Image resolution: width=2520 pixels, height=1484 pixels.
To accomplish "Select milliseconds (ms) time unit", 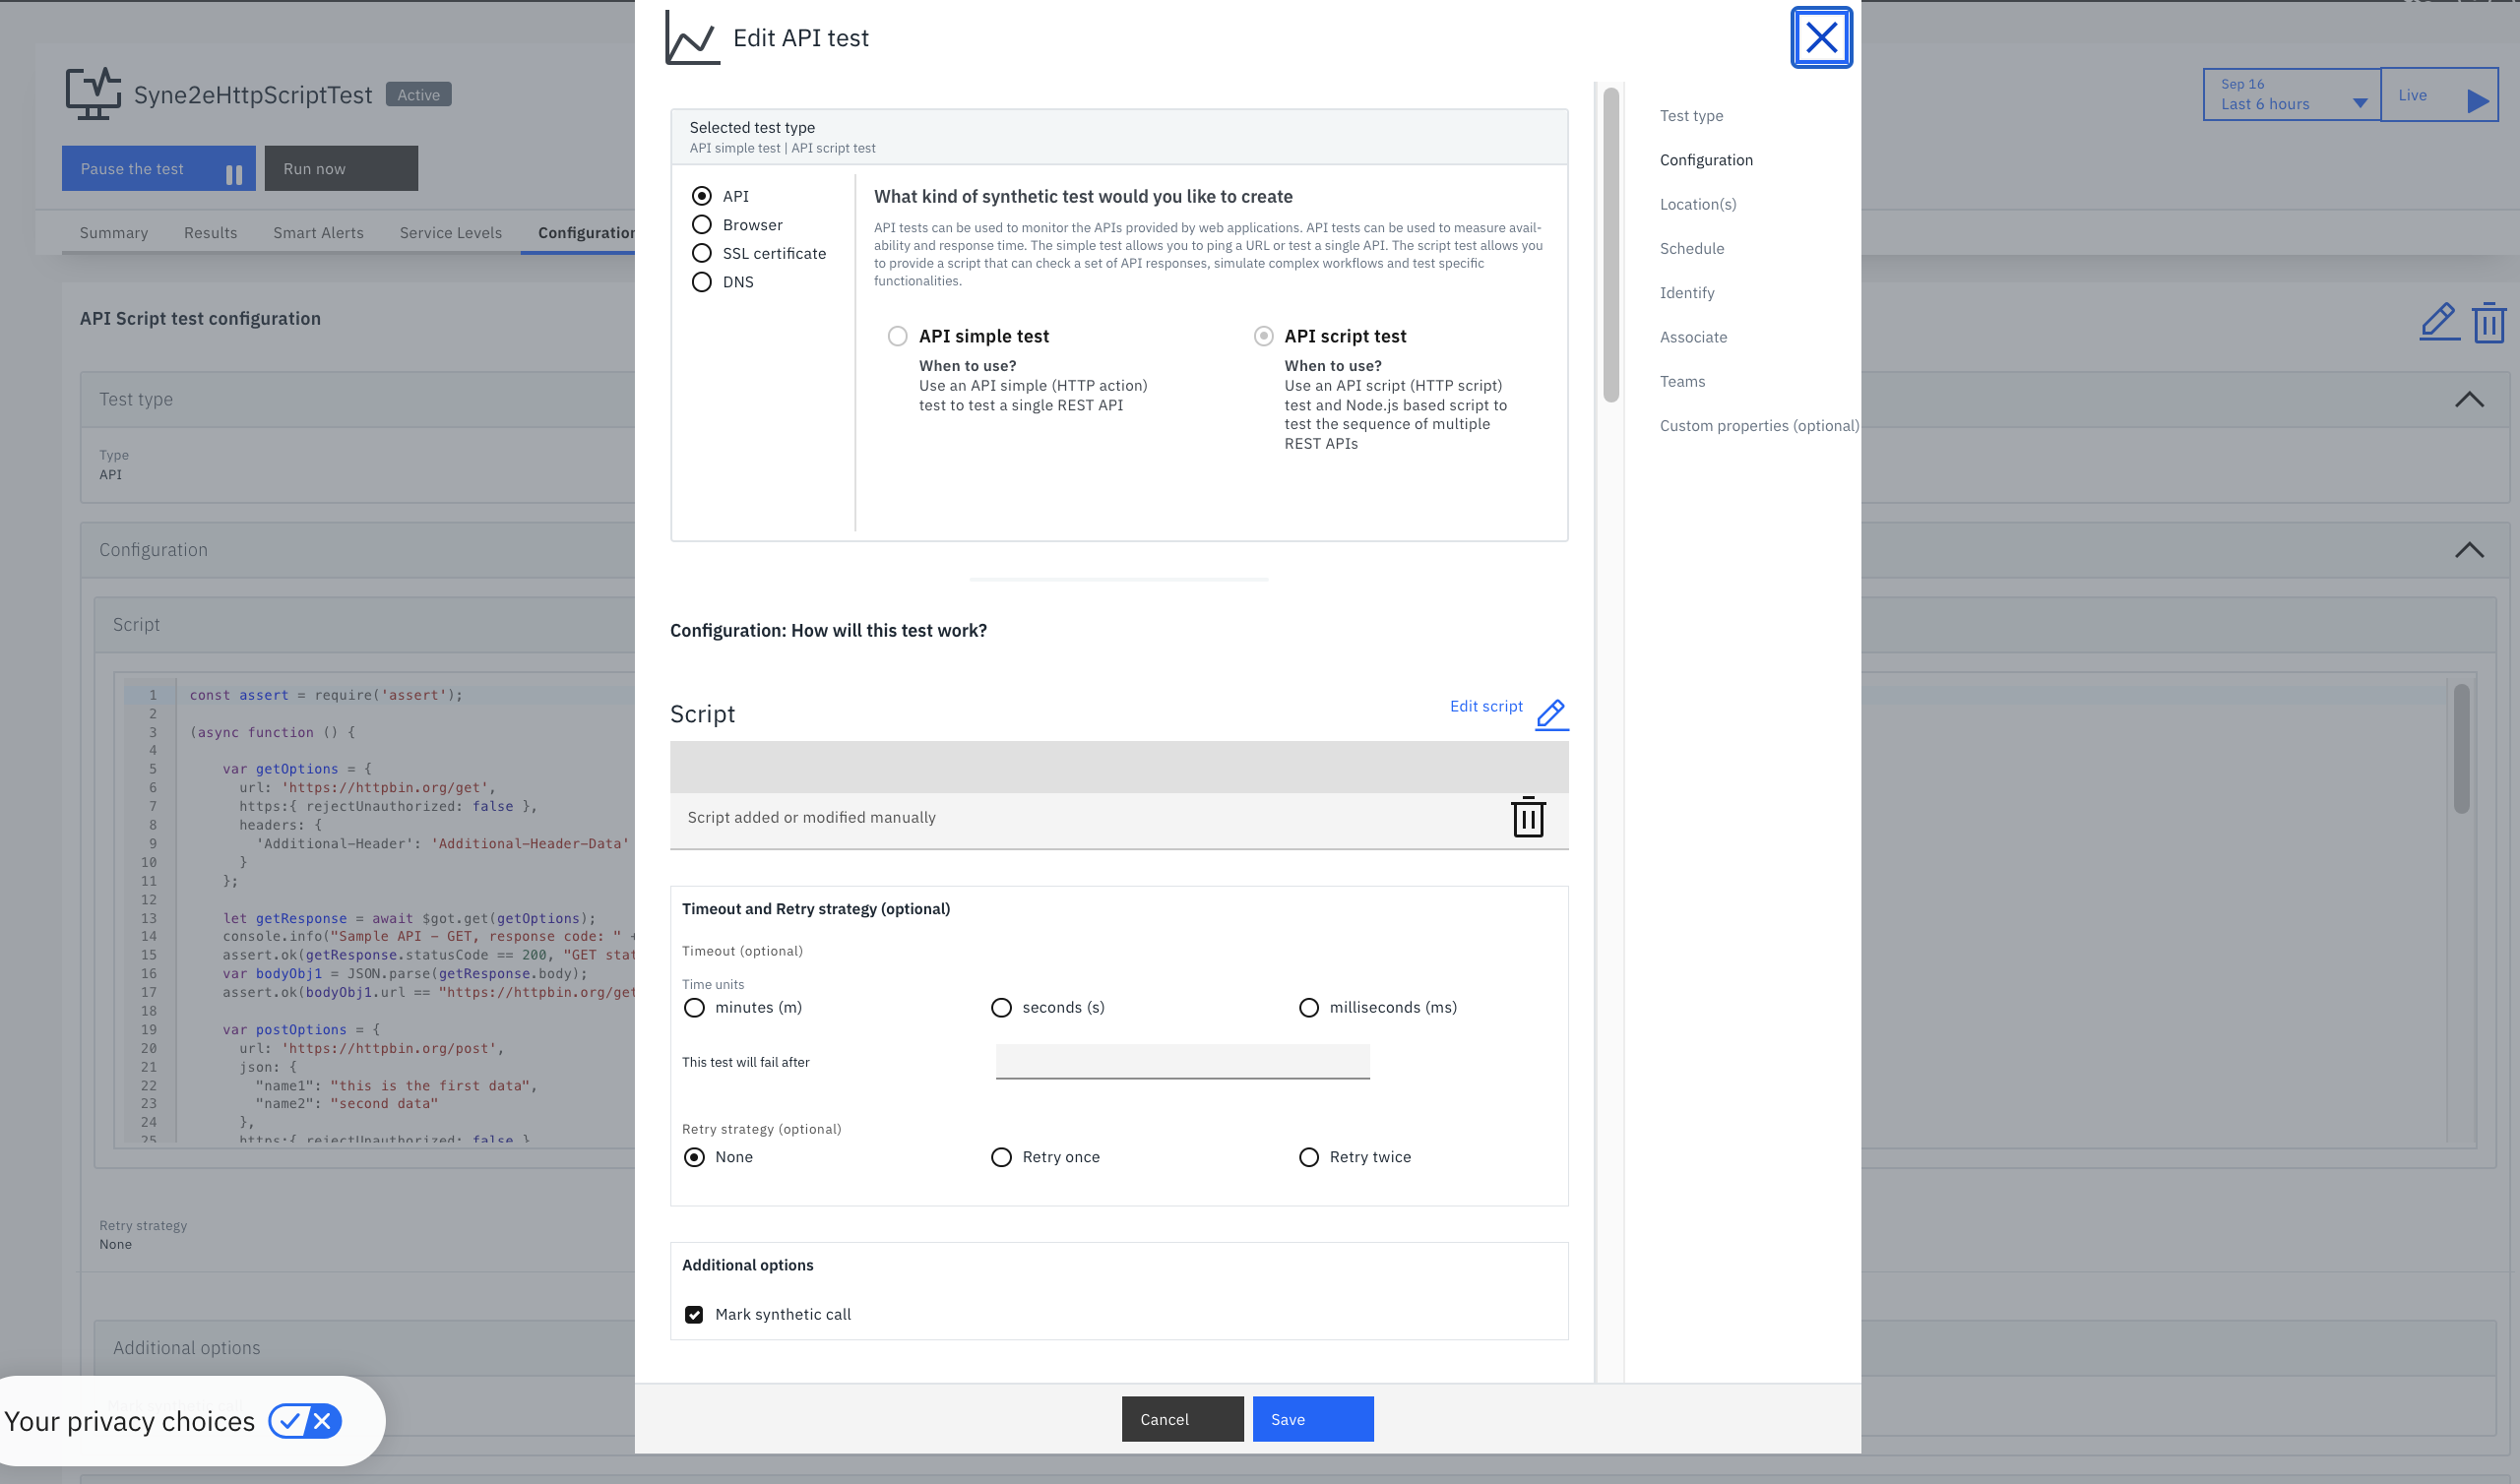I will click(x=1308, y=1008).
